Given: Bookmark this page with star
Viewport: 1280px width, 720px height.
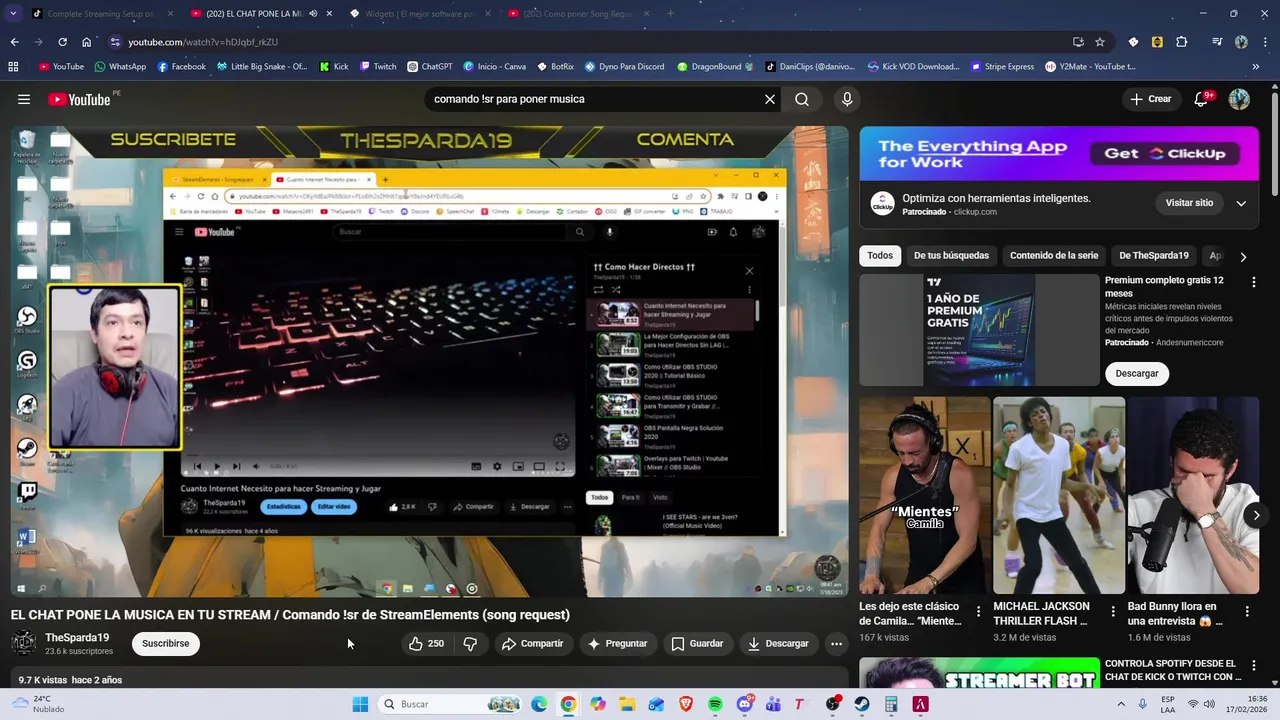Looking at the screenshot, I should click(1100, 42).
